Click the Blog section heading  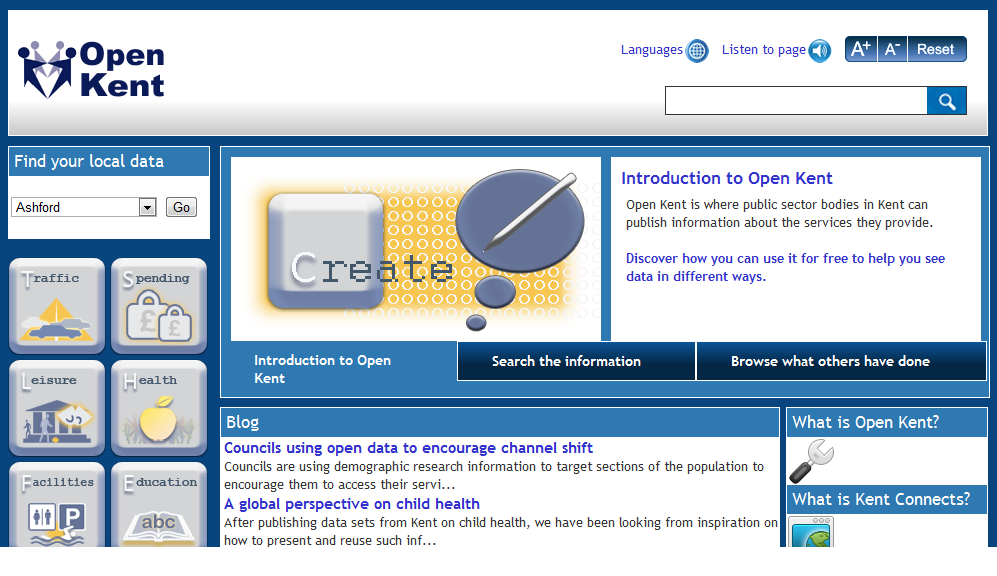pyautogui.click(x=242, y=423)
